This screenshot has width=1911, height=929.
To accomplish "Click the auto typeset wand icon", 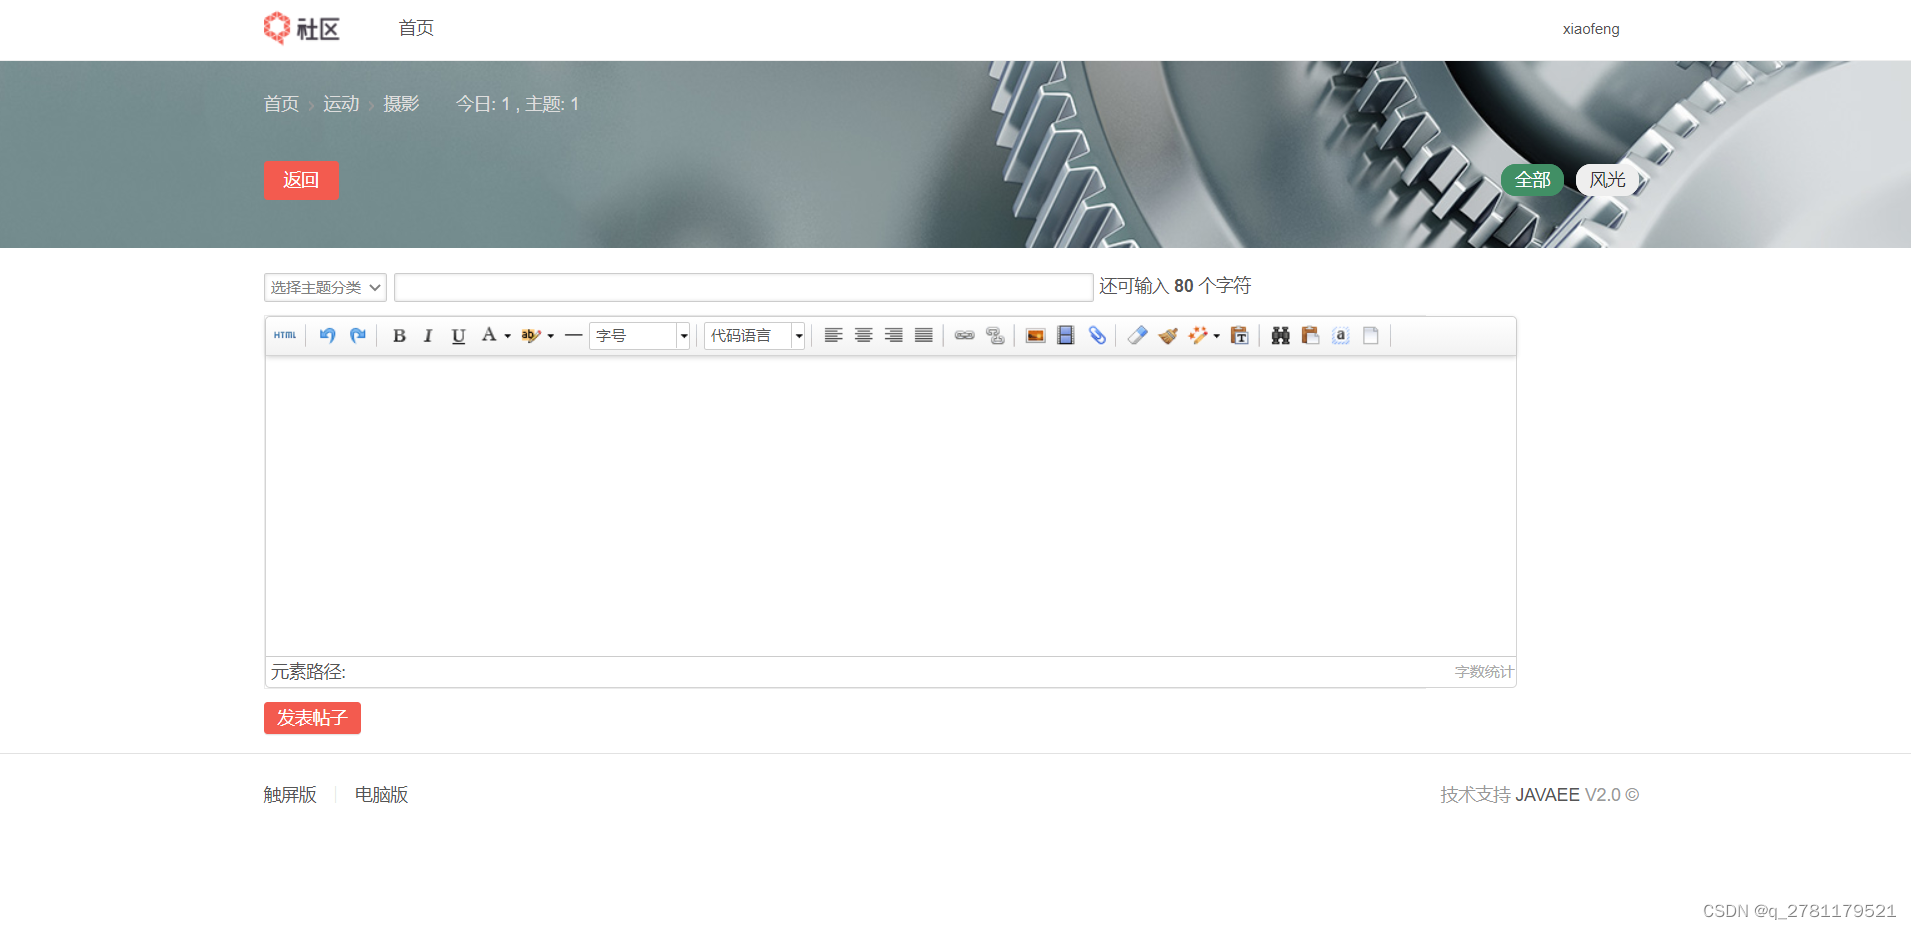I will [x=1198, y=336].
